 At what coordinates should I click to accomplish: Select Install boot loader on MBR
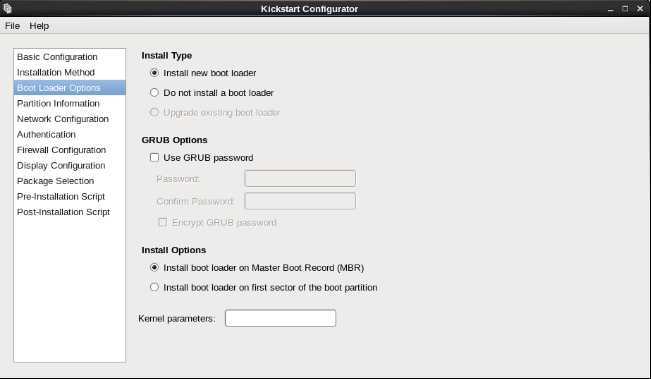154,267
